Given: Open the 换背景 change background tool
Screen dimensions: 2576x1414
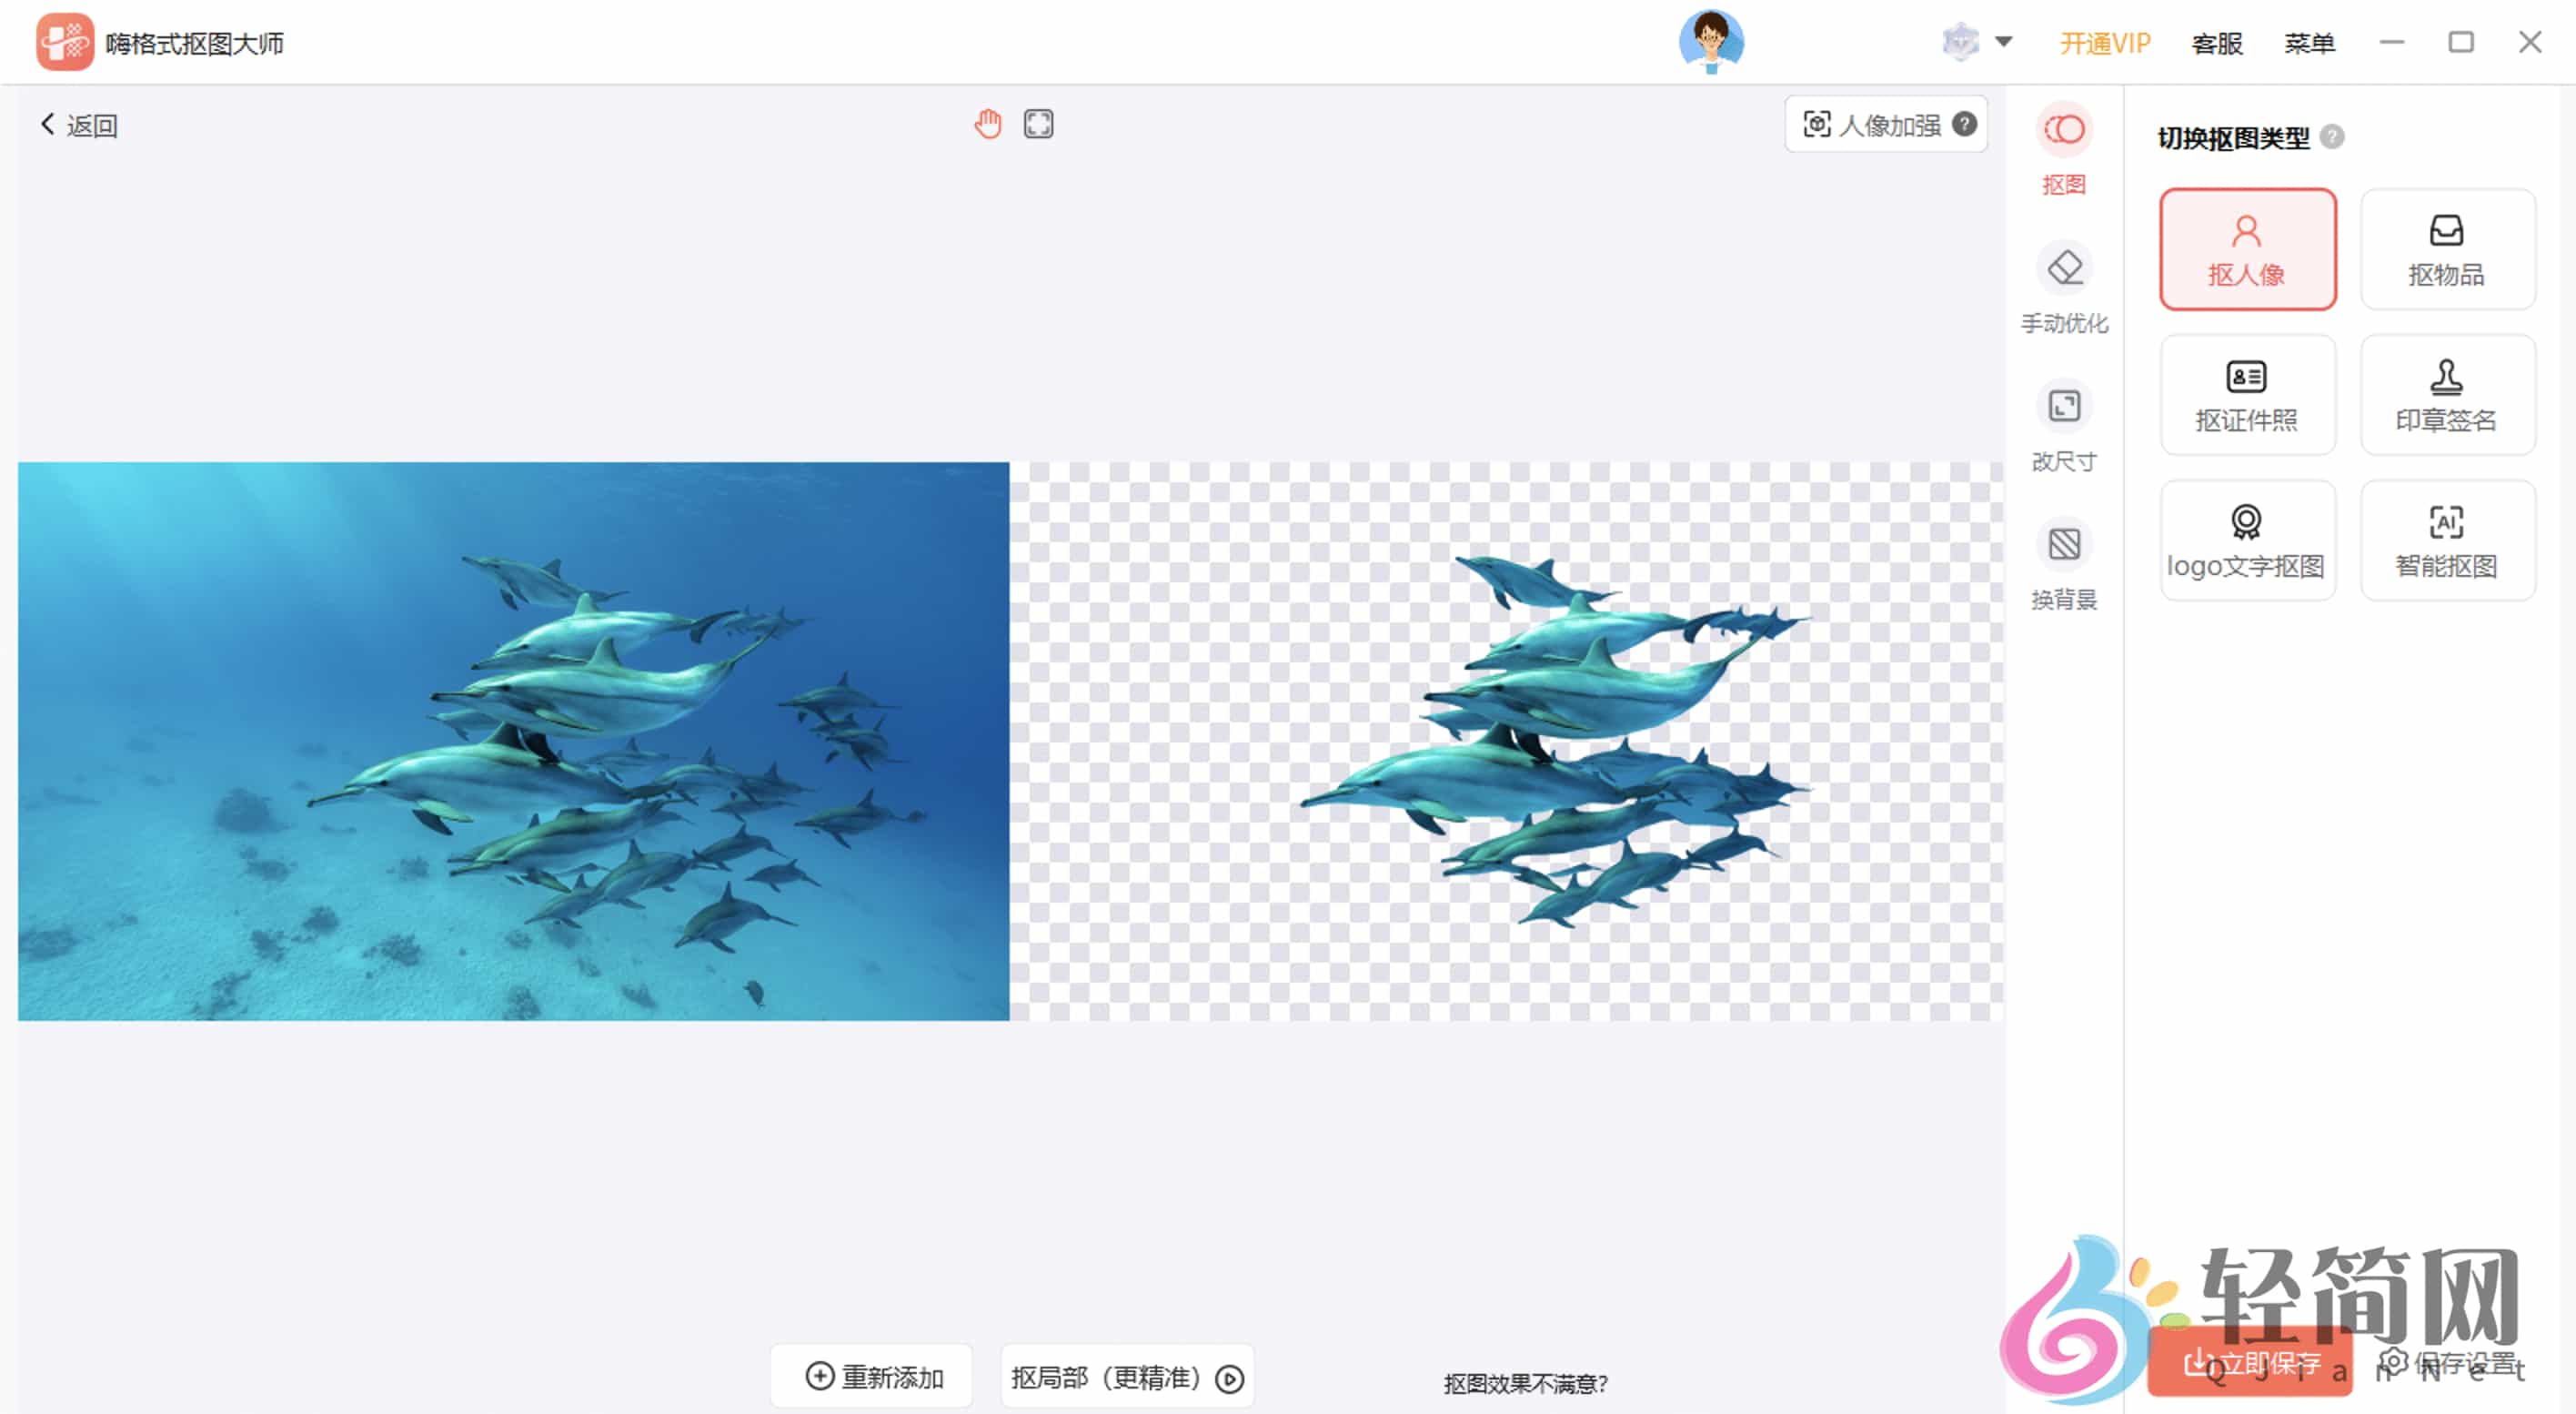Looking at the screenshot, I should pyautogui.click(x=2062, y=563).
